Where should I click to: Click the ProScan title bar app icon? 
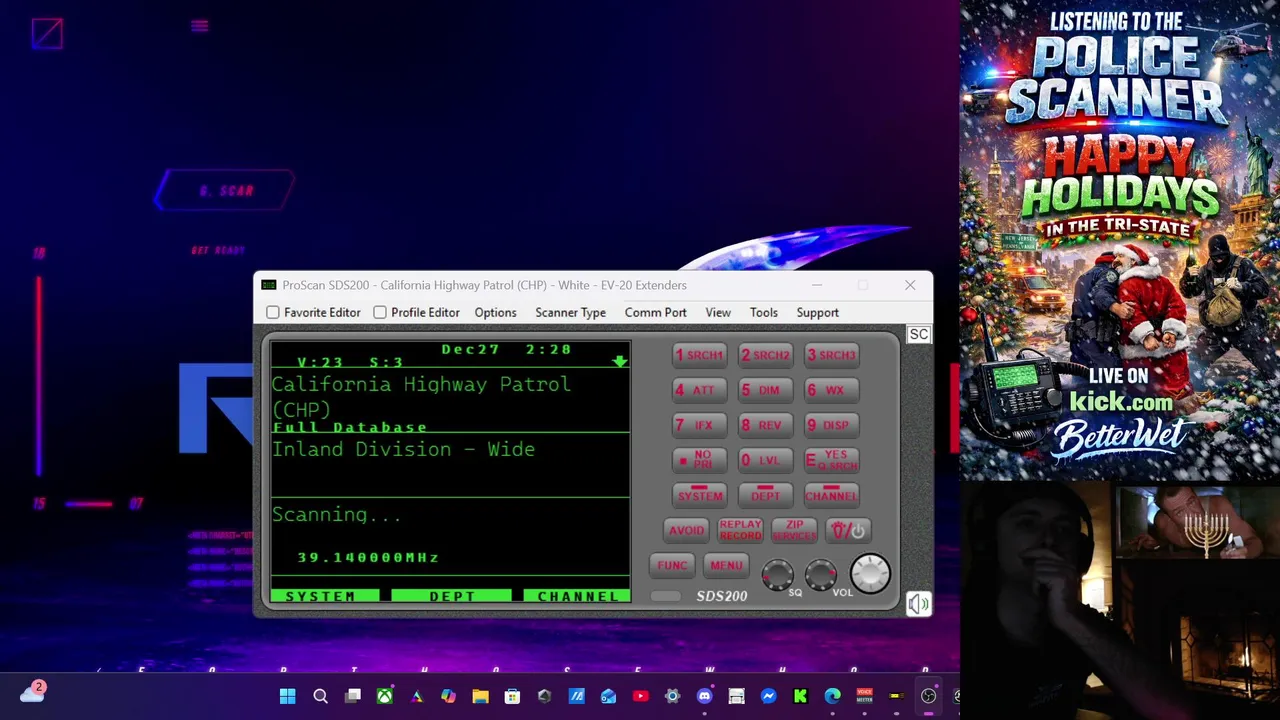tap(268, 285)
